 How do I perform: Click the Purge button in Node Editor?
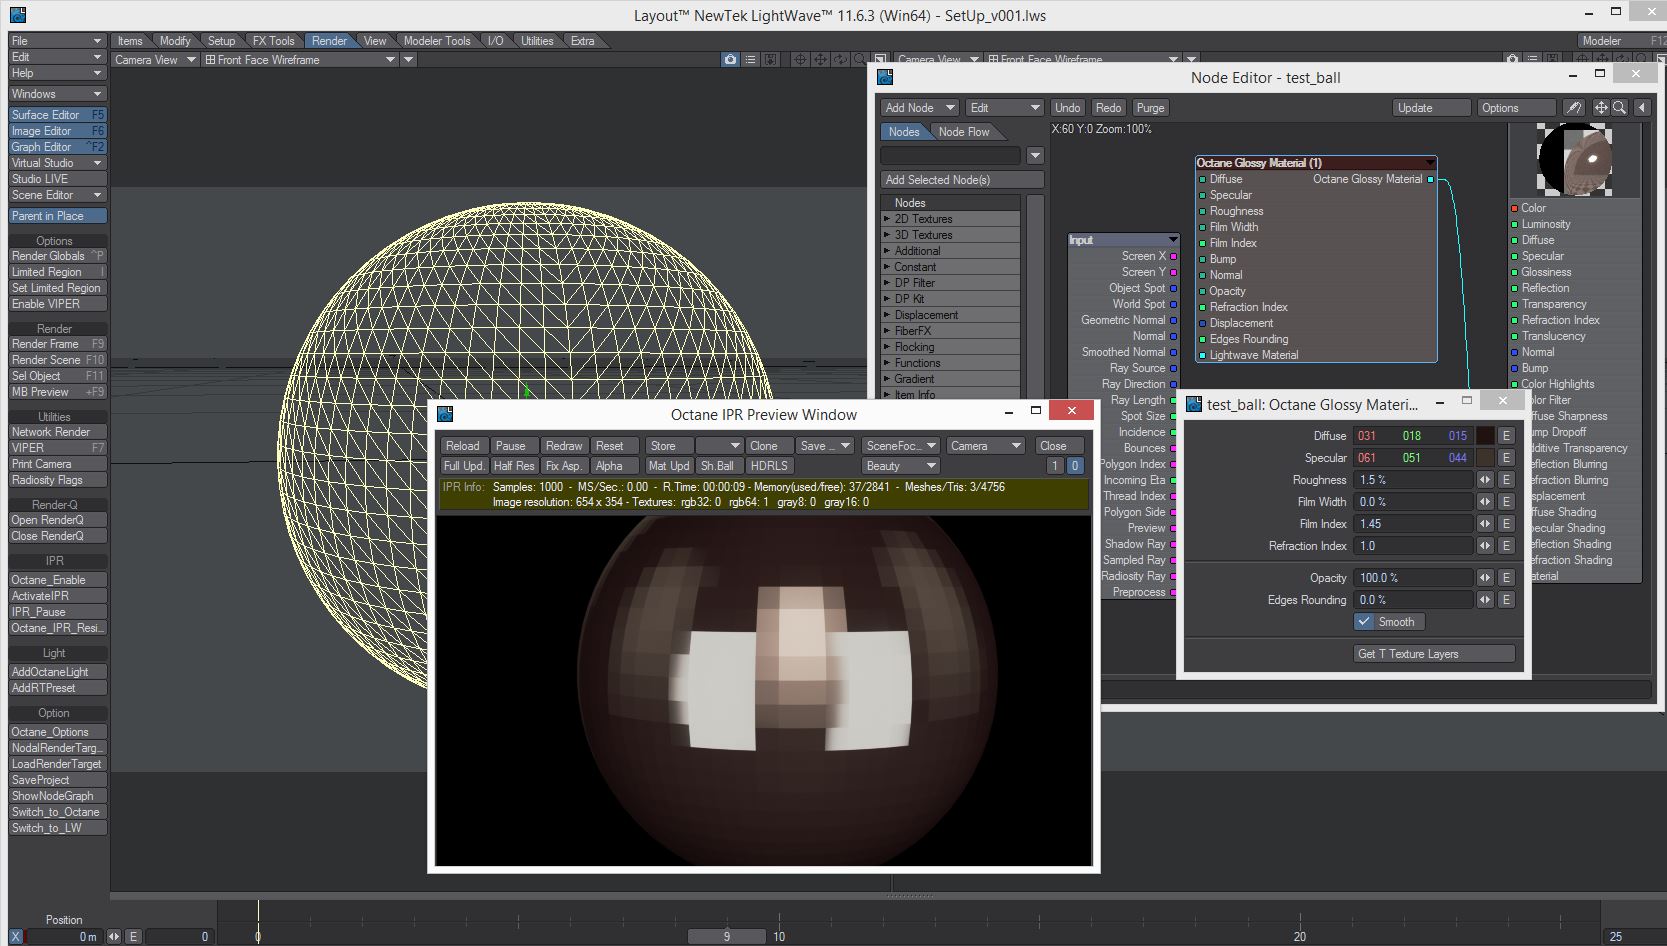click(x=1150, y=108)
